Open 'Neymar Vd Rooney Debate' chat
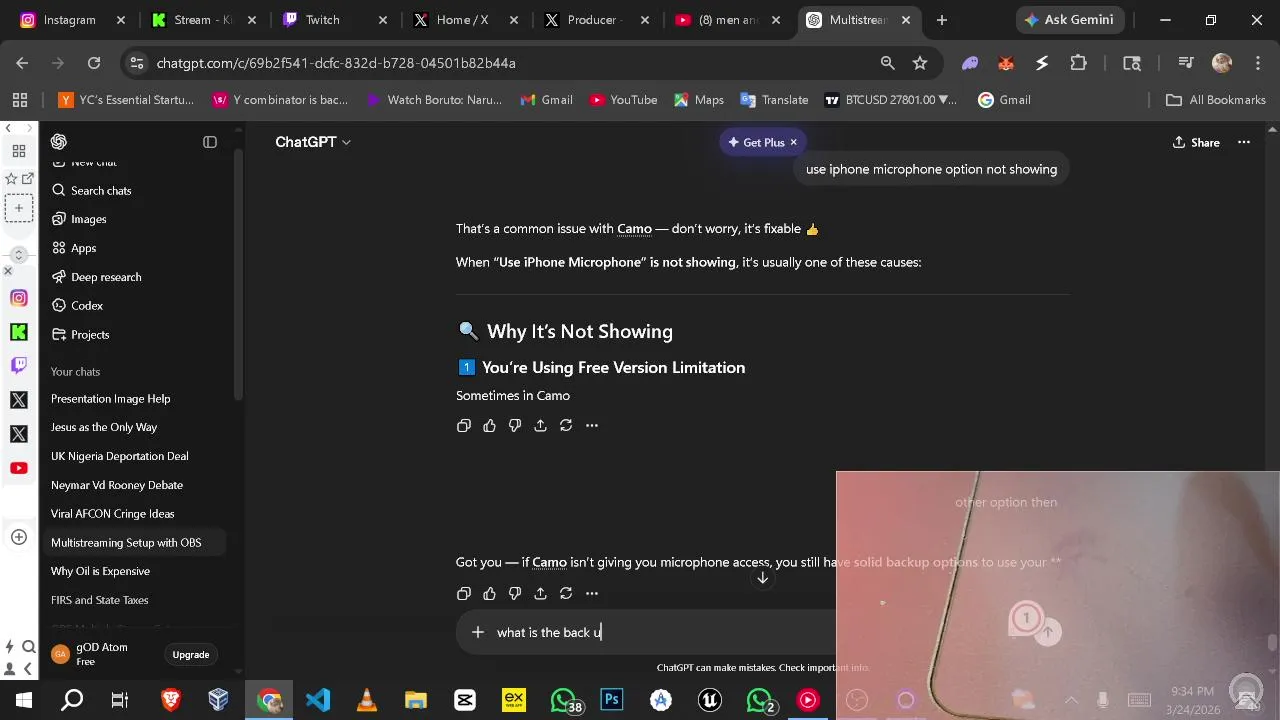1280x720 pixels. pyautogui.click(x=117, y=485)
